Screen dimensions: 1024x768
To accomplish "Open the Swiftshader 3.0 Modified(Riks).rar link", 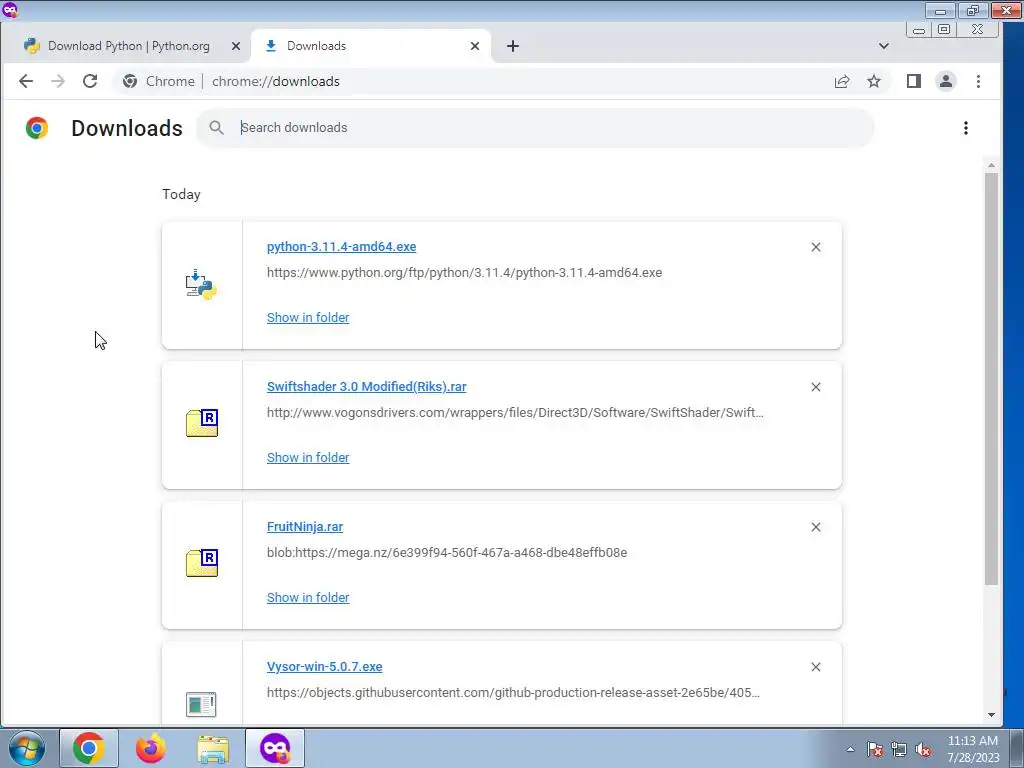I will (366, 387).
